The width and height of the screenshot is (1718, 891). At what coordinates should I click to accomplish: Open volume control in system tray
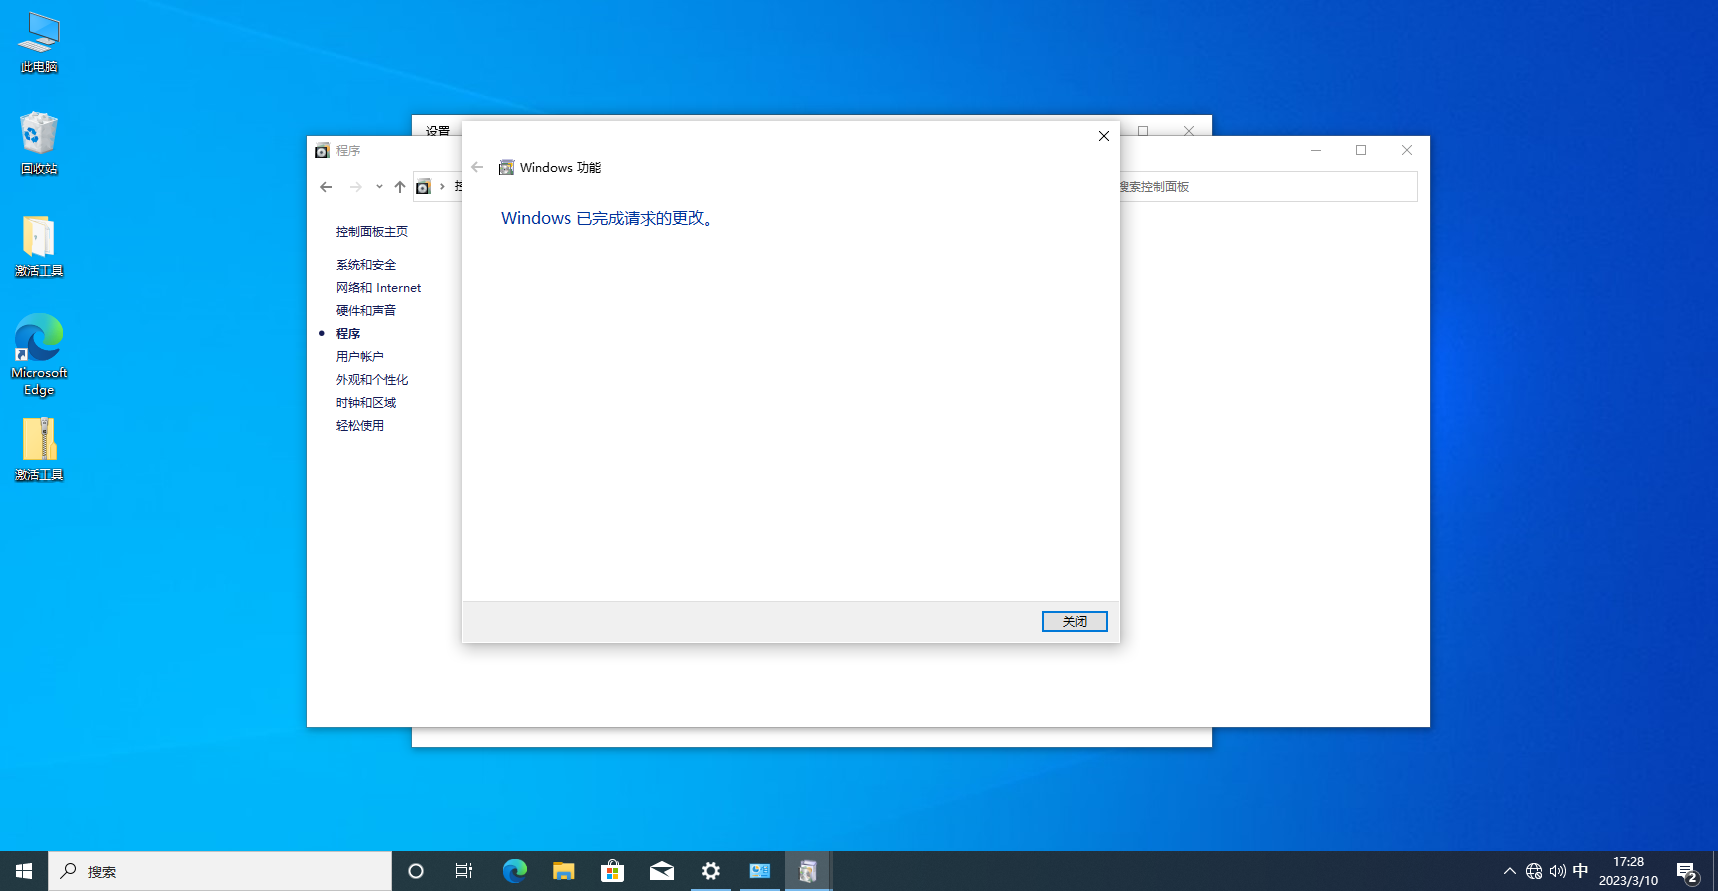click(1557, 871)
